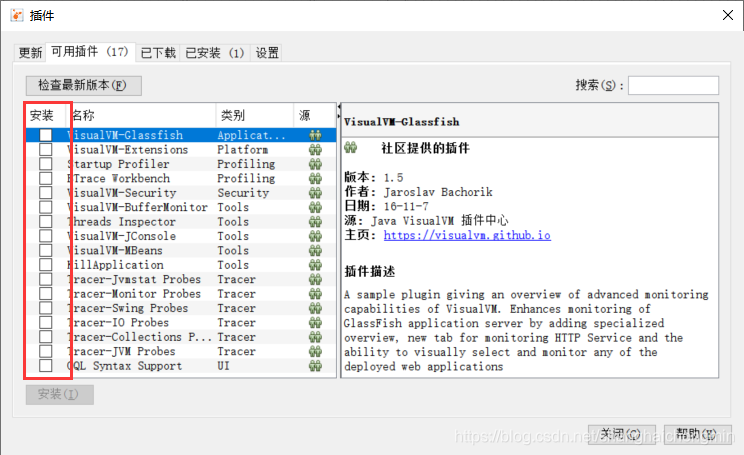The width and height of the screenshot is (744, 455).
Task: Close the 插件 dialog window
Action: pyautogui.click(x=727, y=15)
